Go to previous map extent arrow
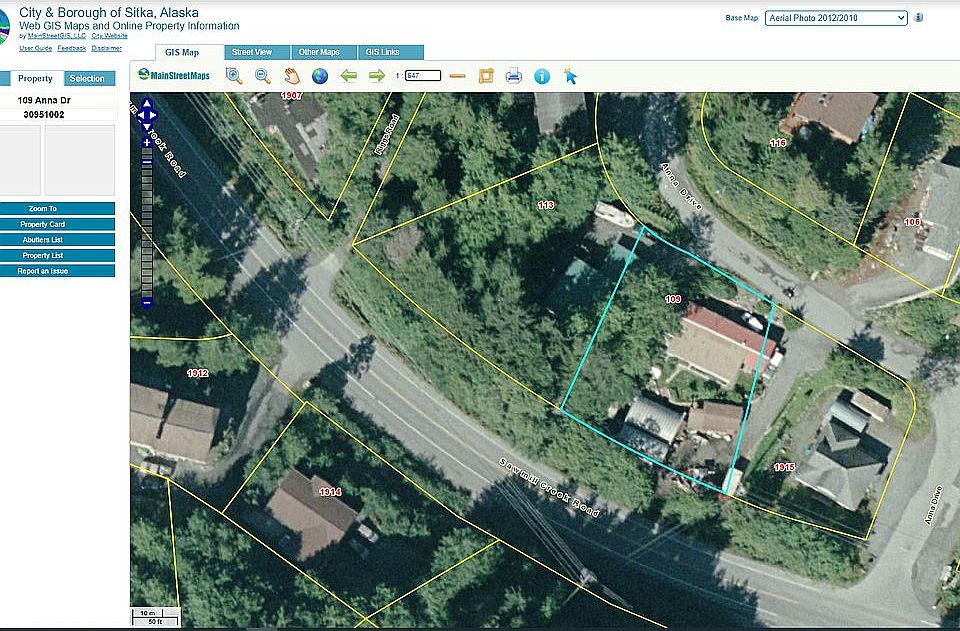This screenshot has height=631, width=960. coord(349,76)
